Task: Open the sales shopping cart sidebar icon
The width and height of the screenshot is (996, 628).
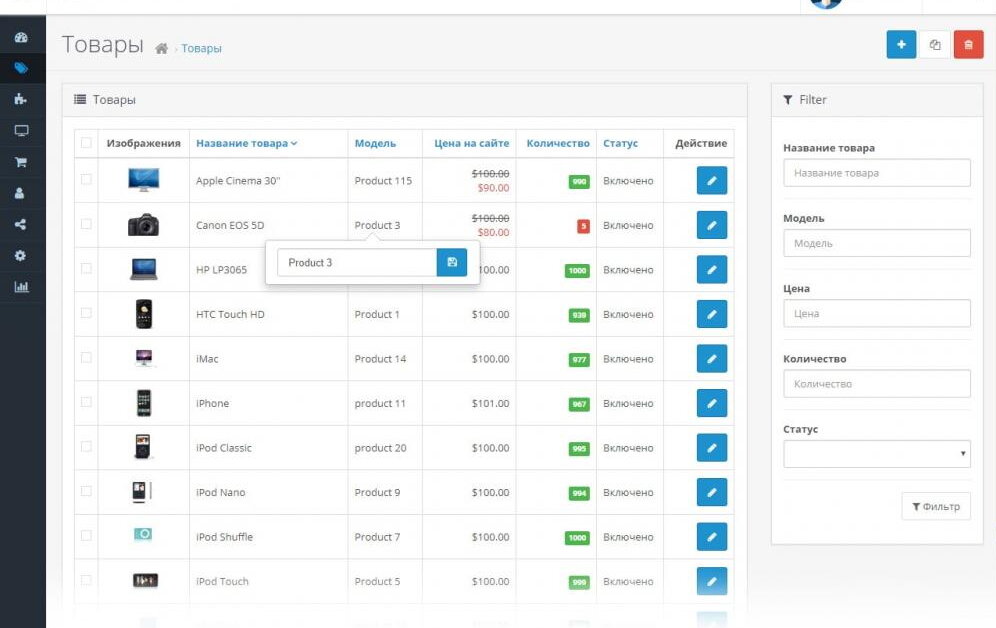Action: (x=21, y=162)
